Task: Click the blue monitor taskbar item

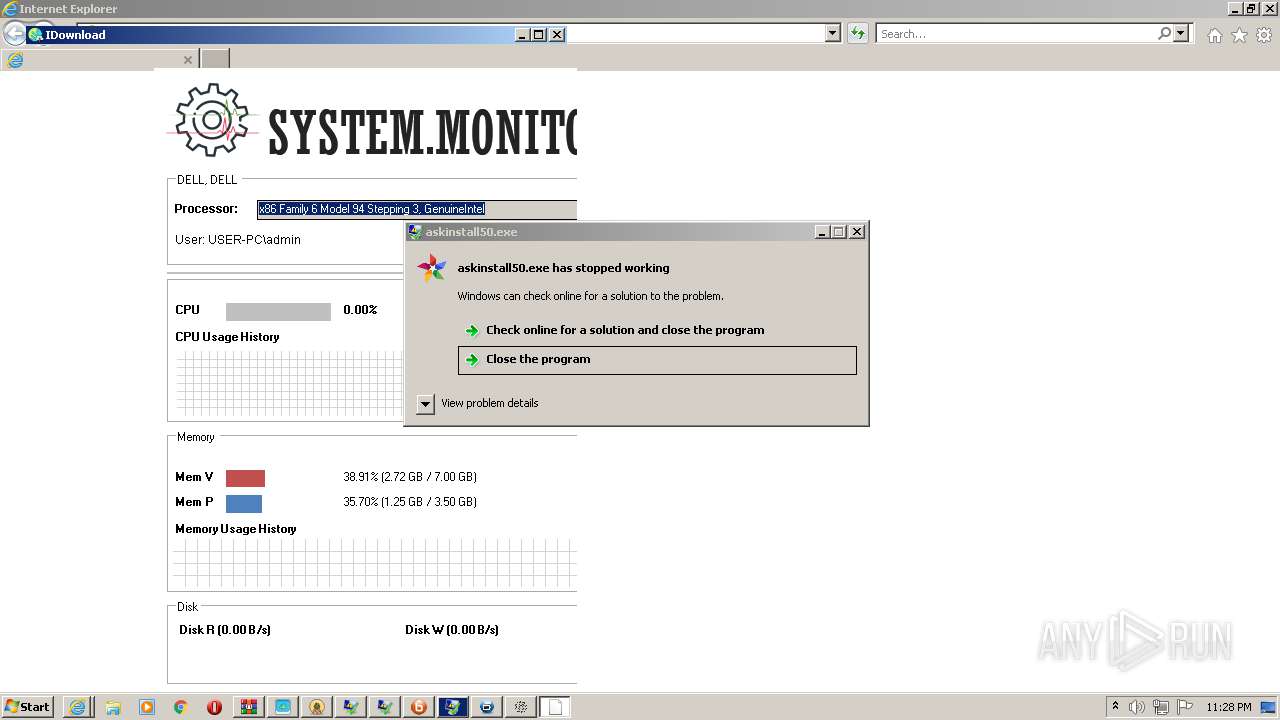Action: (283, 707)
